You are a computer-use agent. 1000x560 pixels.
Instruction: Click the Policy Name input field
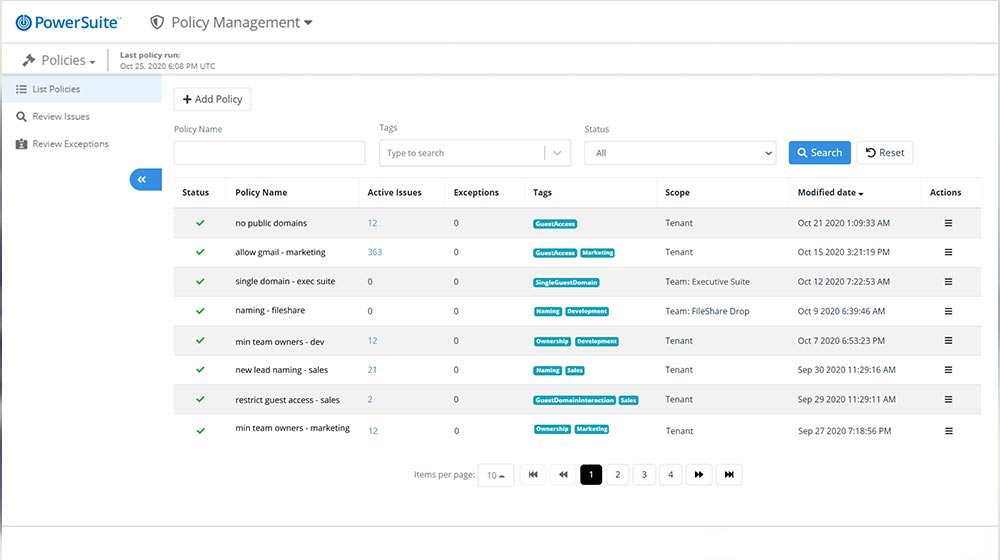pyautogui.click(x=269, y=153)
